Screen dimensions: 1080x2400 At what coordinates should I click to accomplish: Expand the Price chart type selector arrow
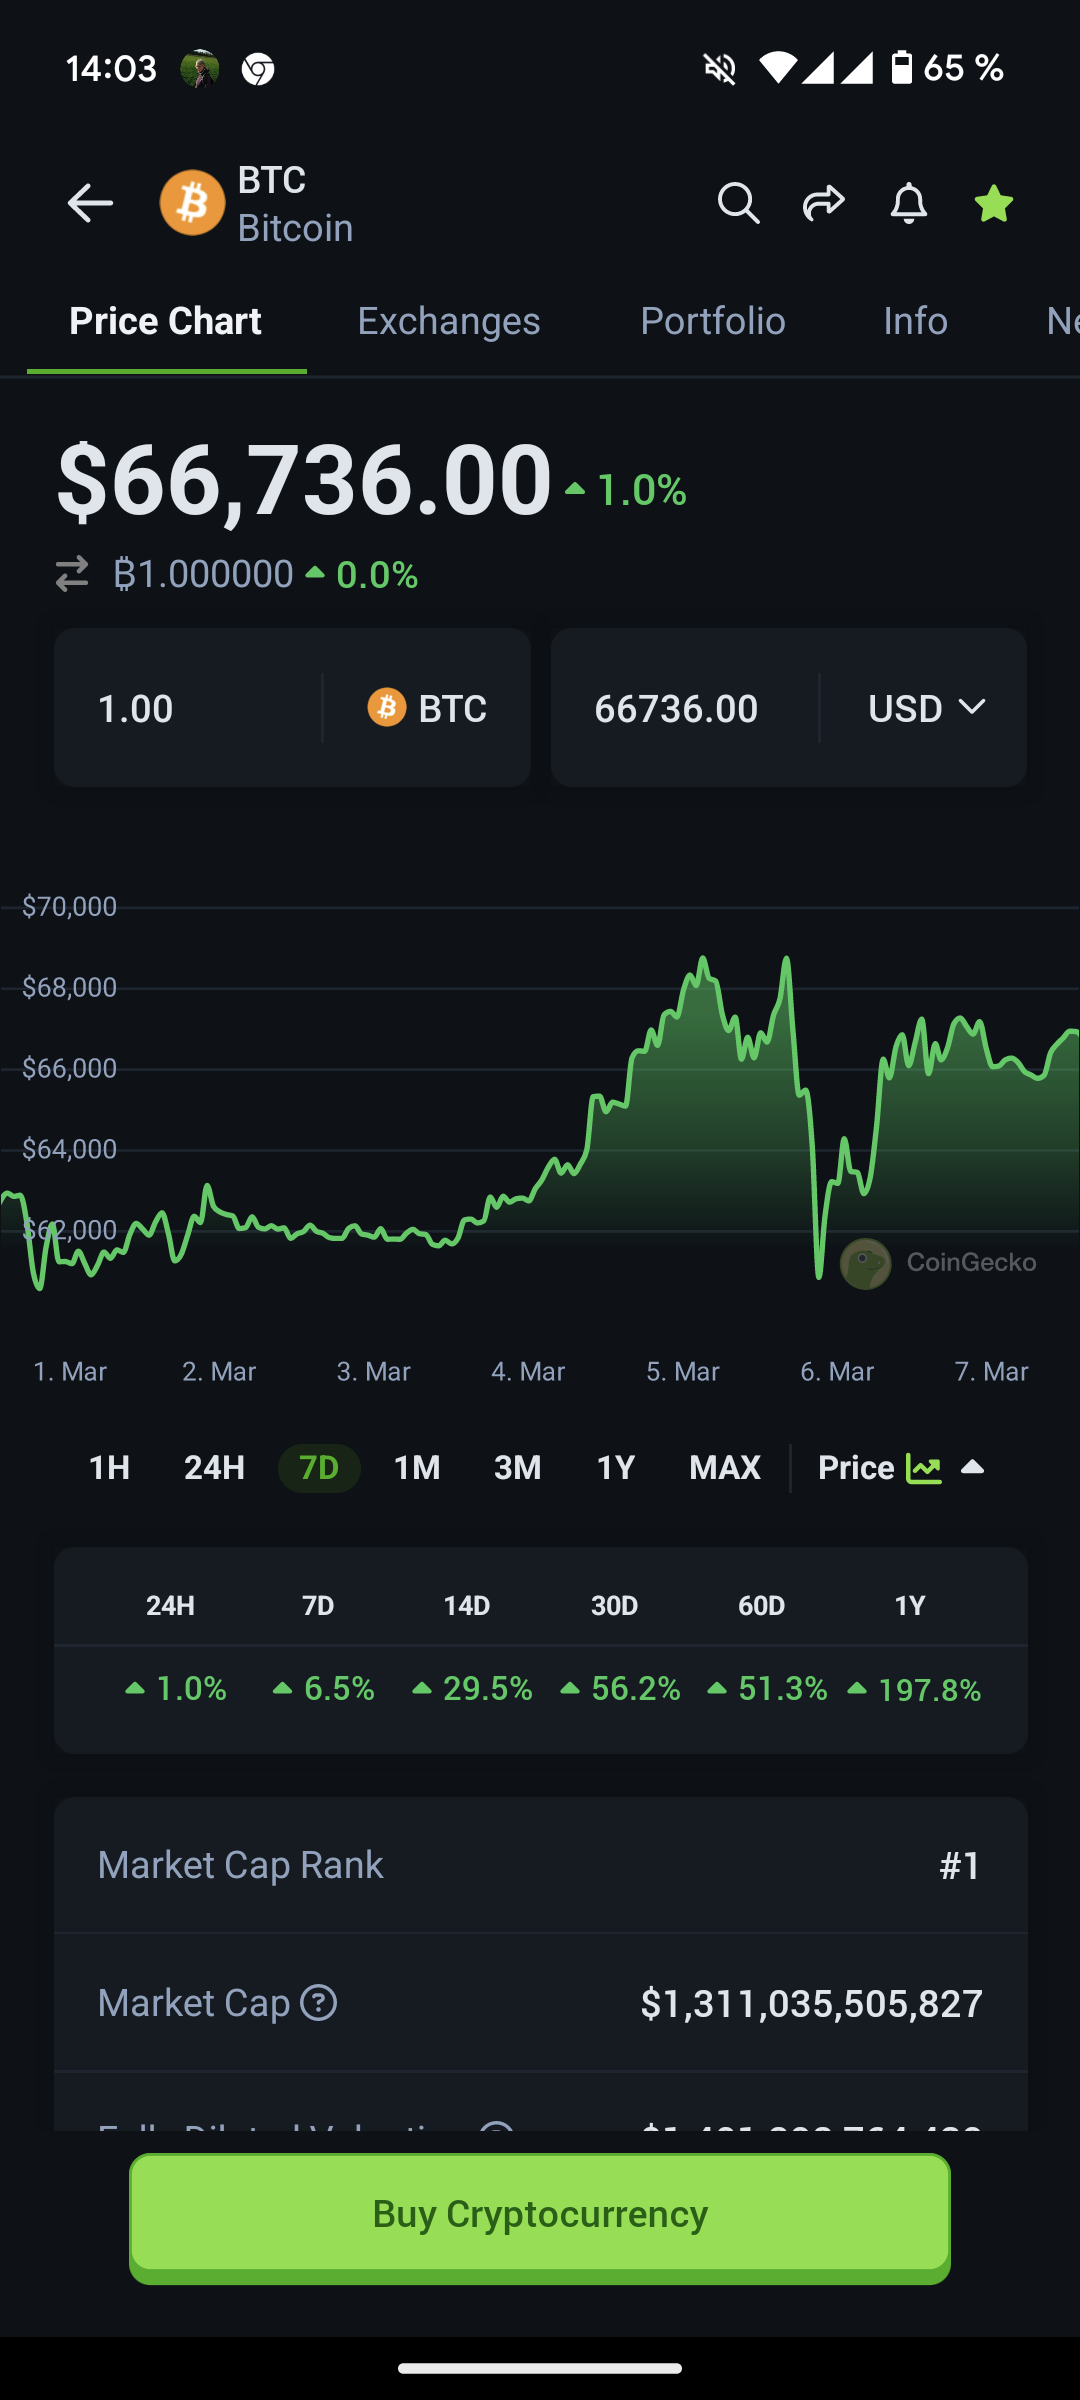tap(973, 1468)
